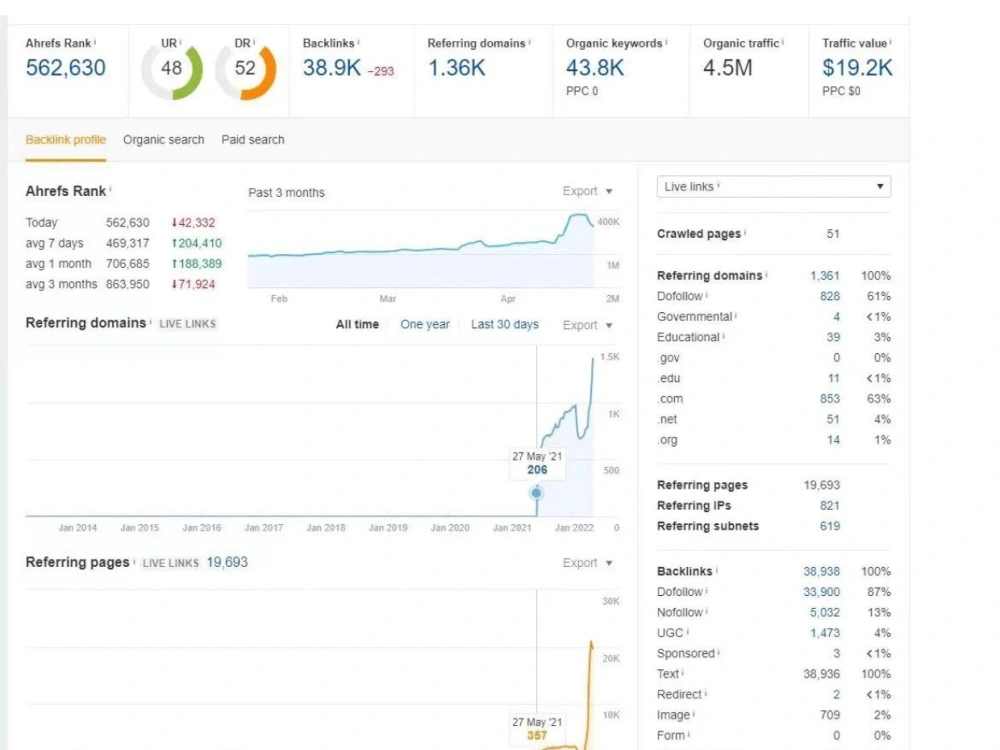Click info icon beside Educational row
1000x750 pixels.
pyautogui.click(x=723, y=335)
